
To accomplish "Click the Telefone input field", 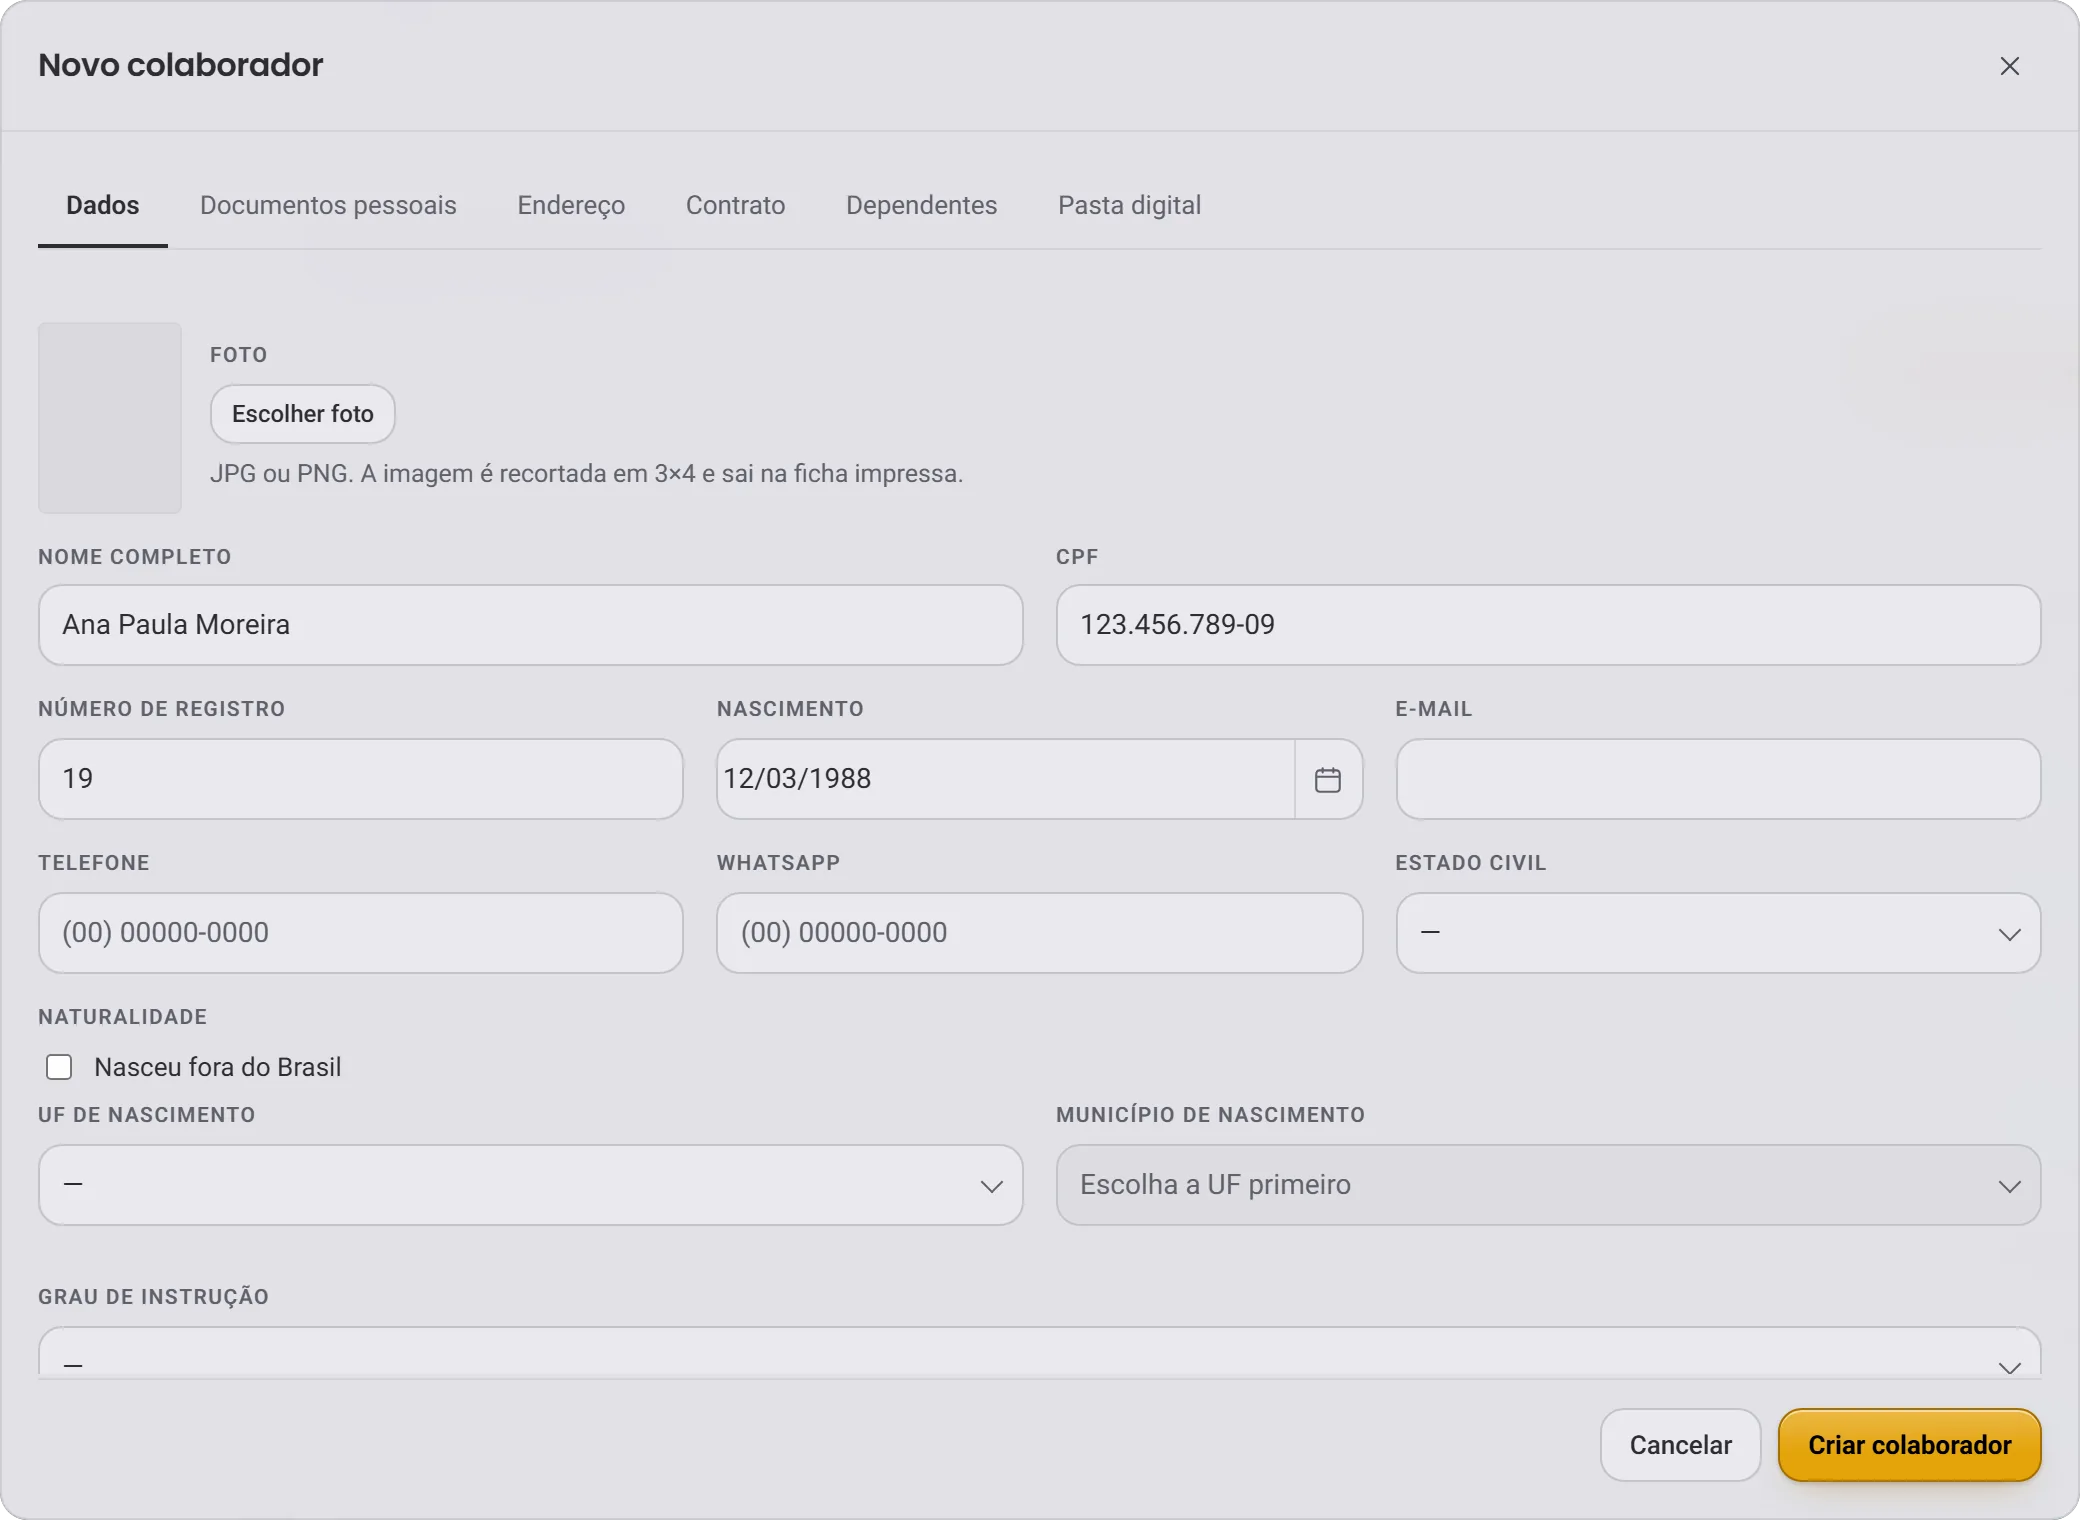I will click(360, 933).
